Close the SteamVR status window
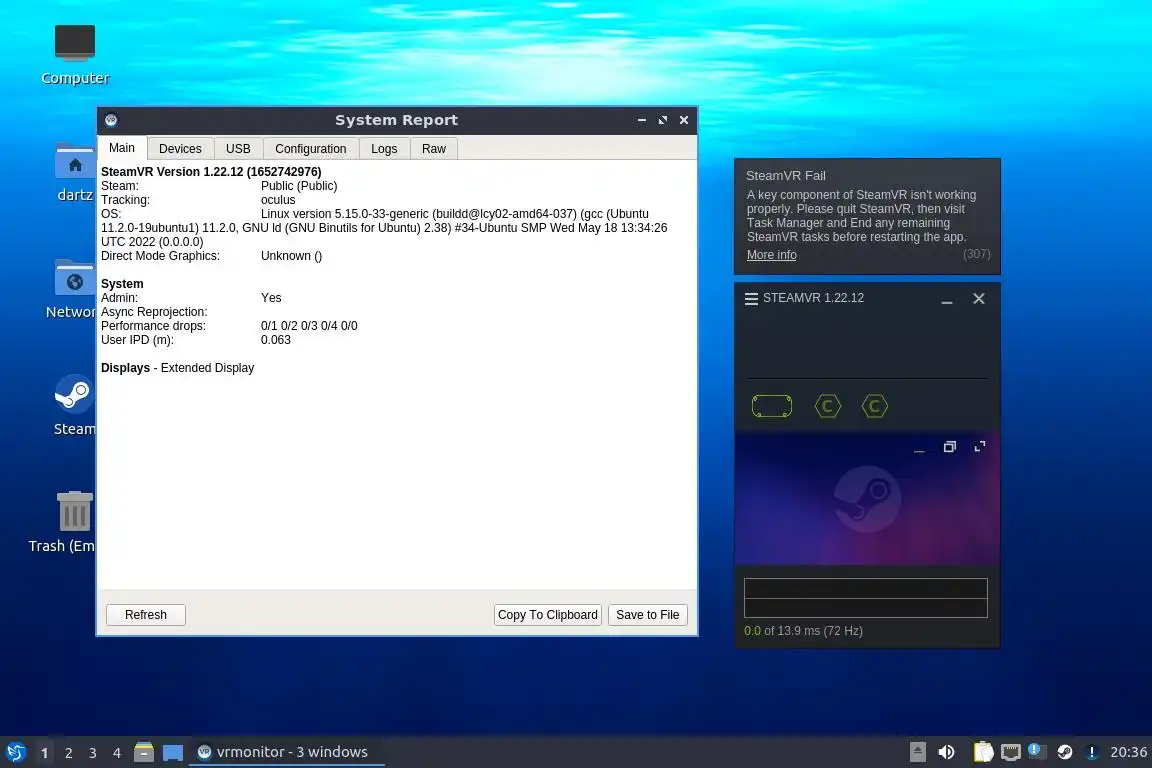The image size is (1152, 768). 979,298
